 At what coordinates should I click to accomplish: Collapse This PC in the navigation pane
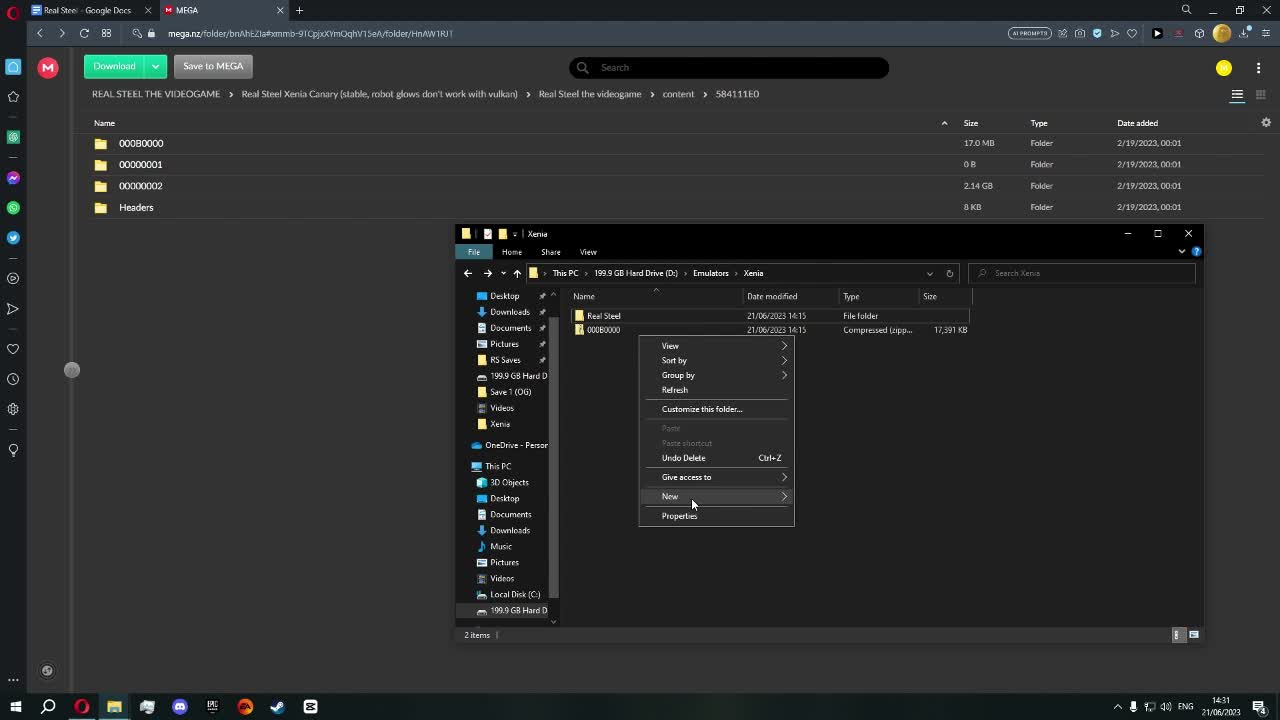pos(467,466)
